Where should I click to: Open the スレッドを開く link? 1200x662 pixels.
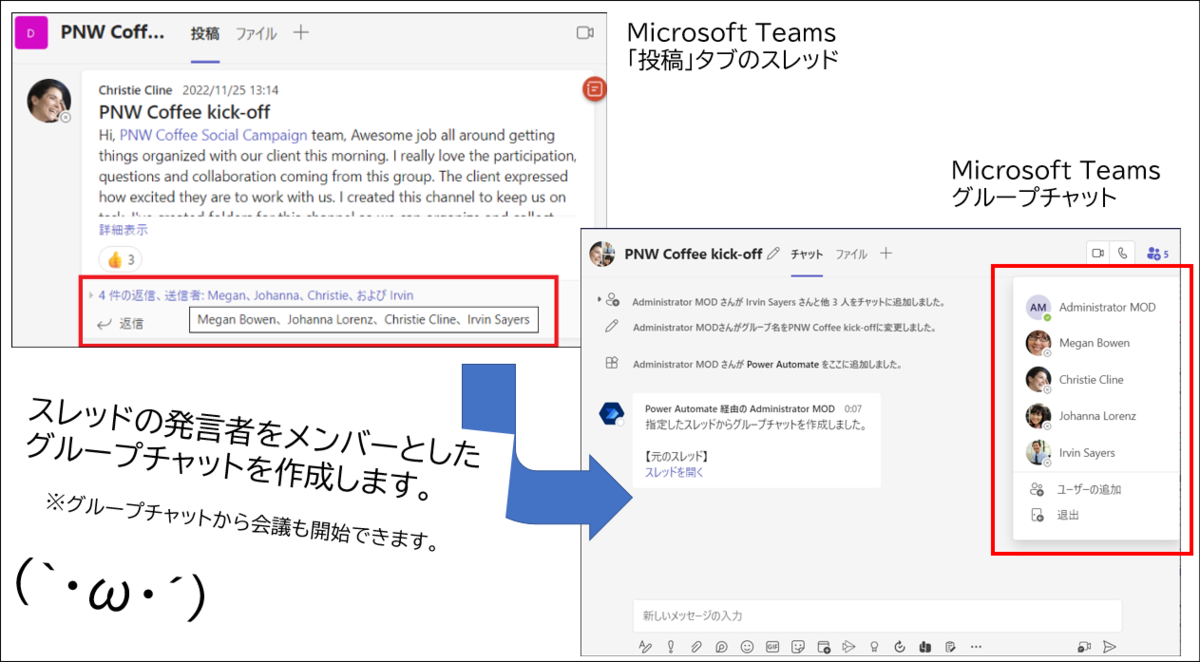674,472
